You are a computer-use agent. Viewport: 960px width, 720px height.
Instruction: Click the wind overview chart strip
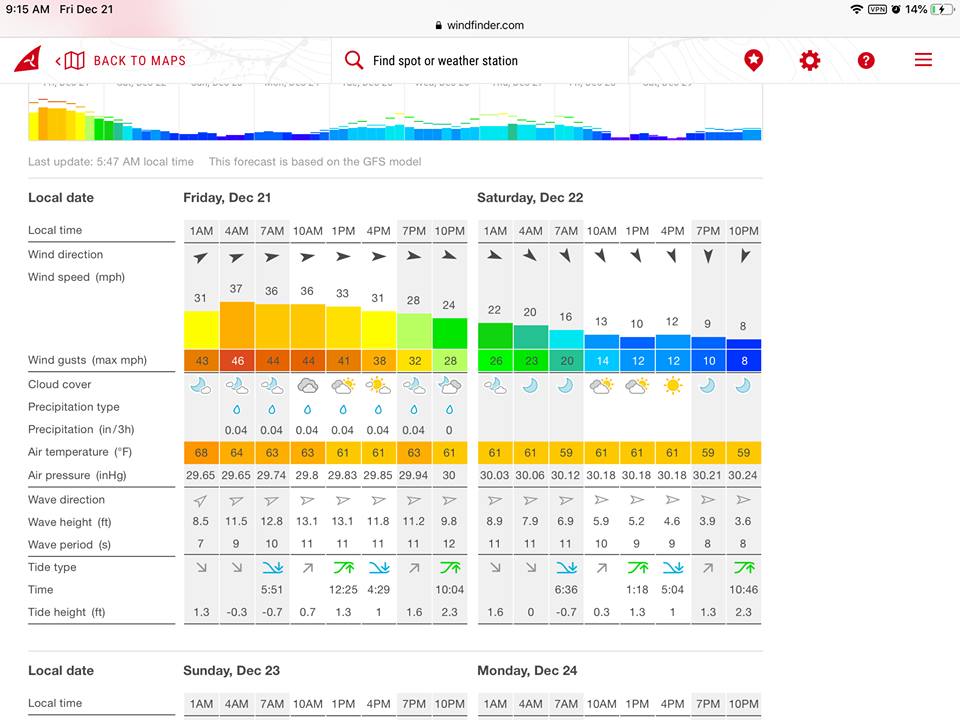coord(395,114)
